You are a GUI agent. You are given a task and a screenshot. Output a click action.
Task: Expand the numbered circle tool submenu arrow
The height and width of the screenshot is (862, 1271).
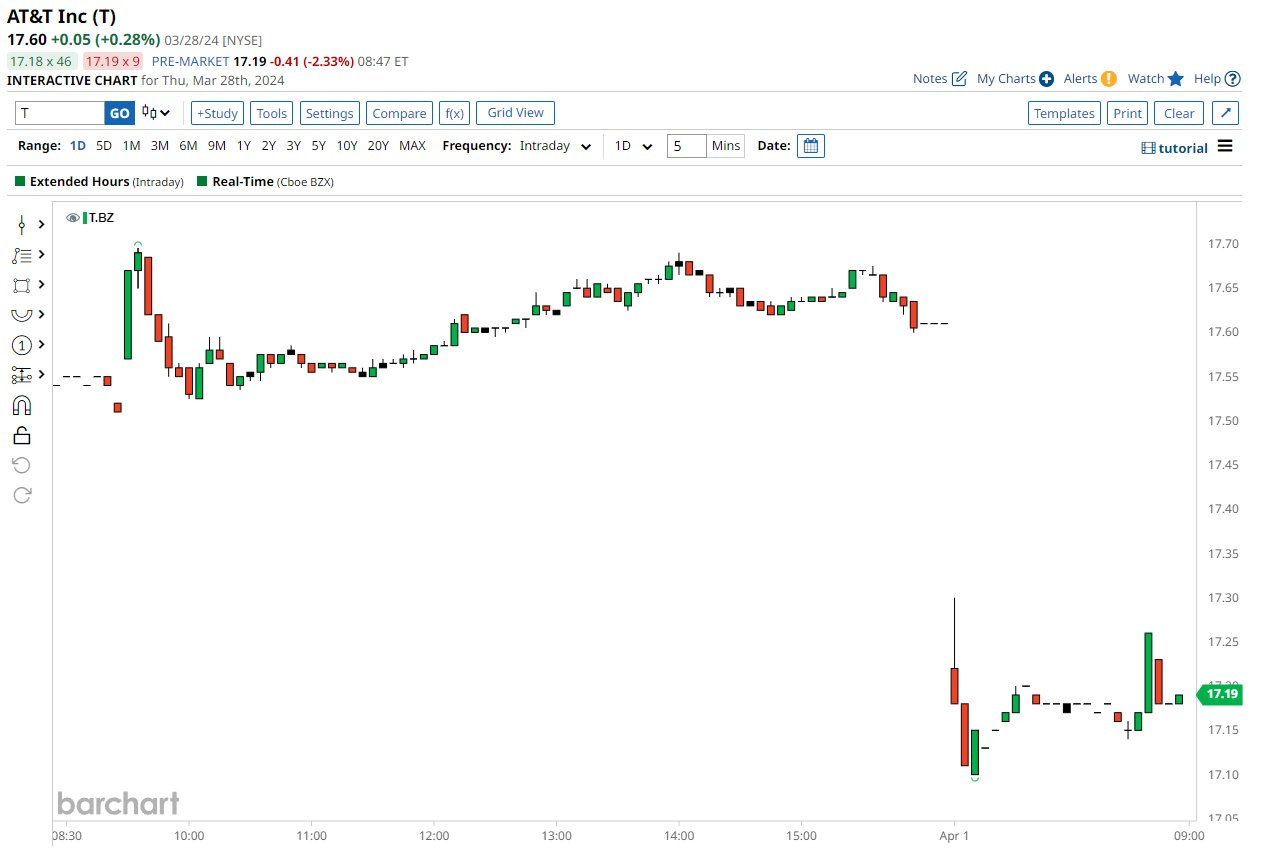(x=42, y=345)
